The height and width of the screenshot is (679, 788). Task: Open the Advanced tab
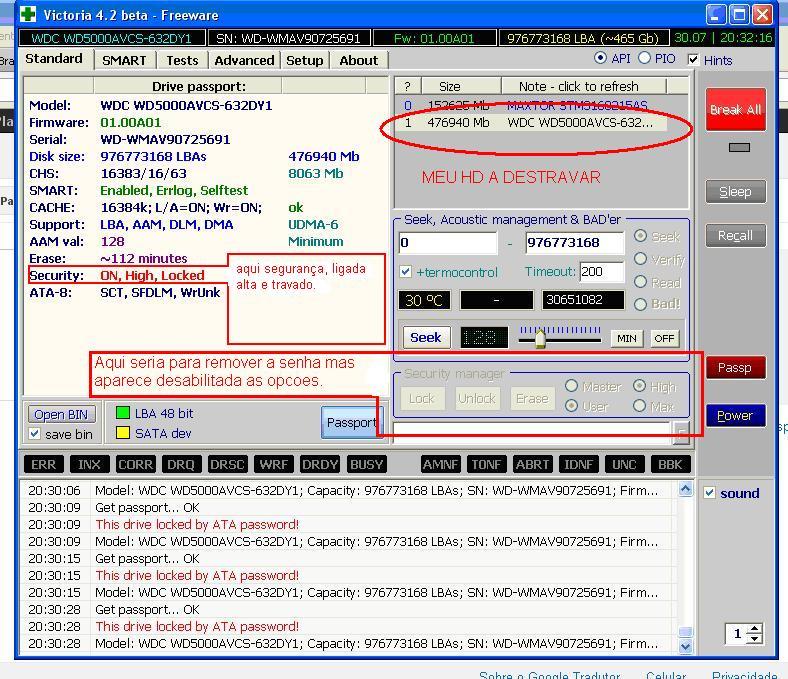tap(244, 60)
